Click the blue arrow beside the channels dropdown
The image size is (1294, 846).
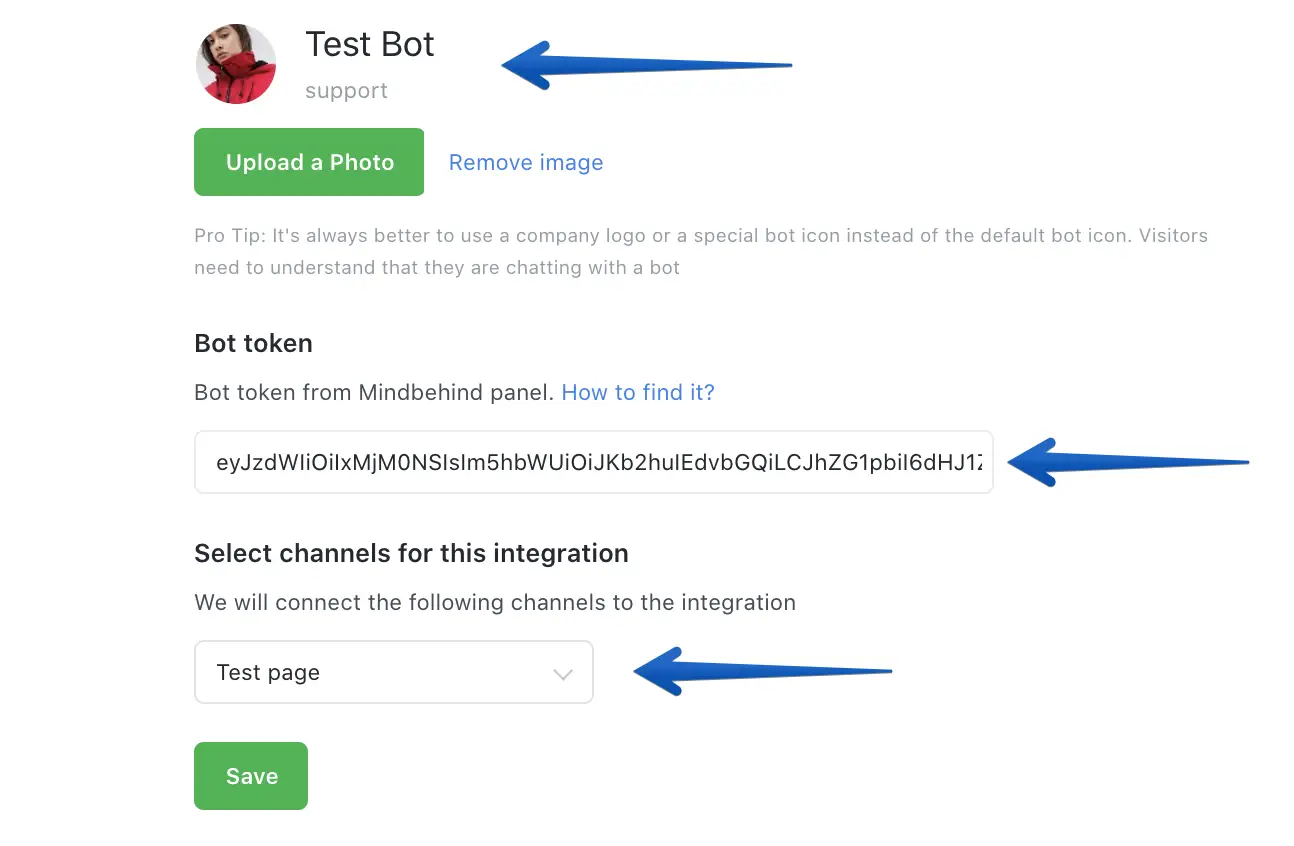pos(761,670)
